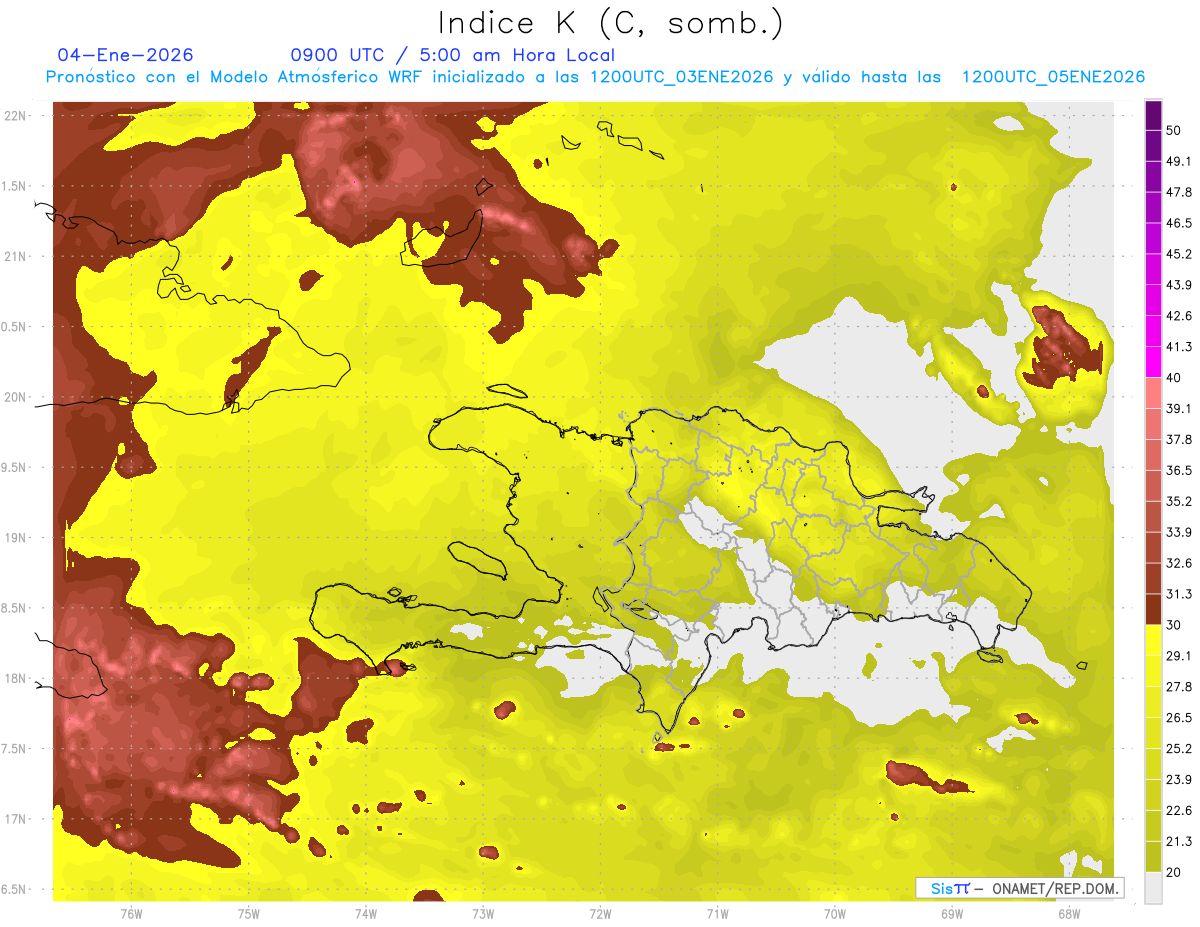Viewport: 1200px width, 927px height.
Task: Click the '68W' longitude label
Action: pos(1069,914)
